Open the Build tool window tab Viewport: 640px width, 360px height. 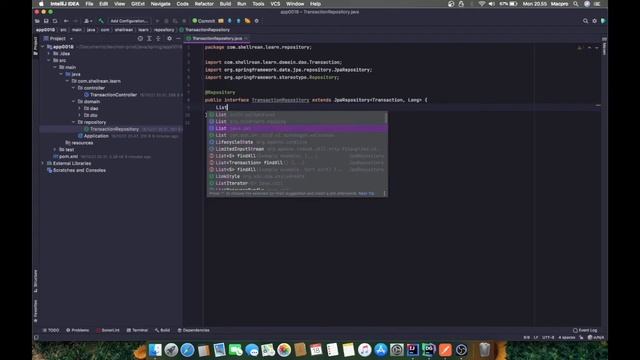click(162, 330)
